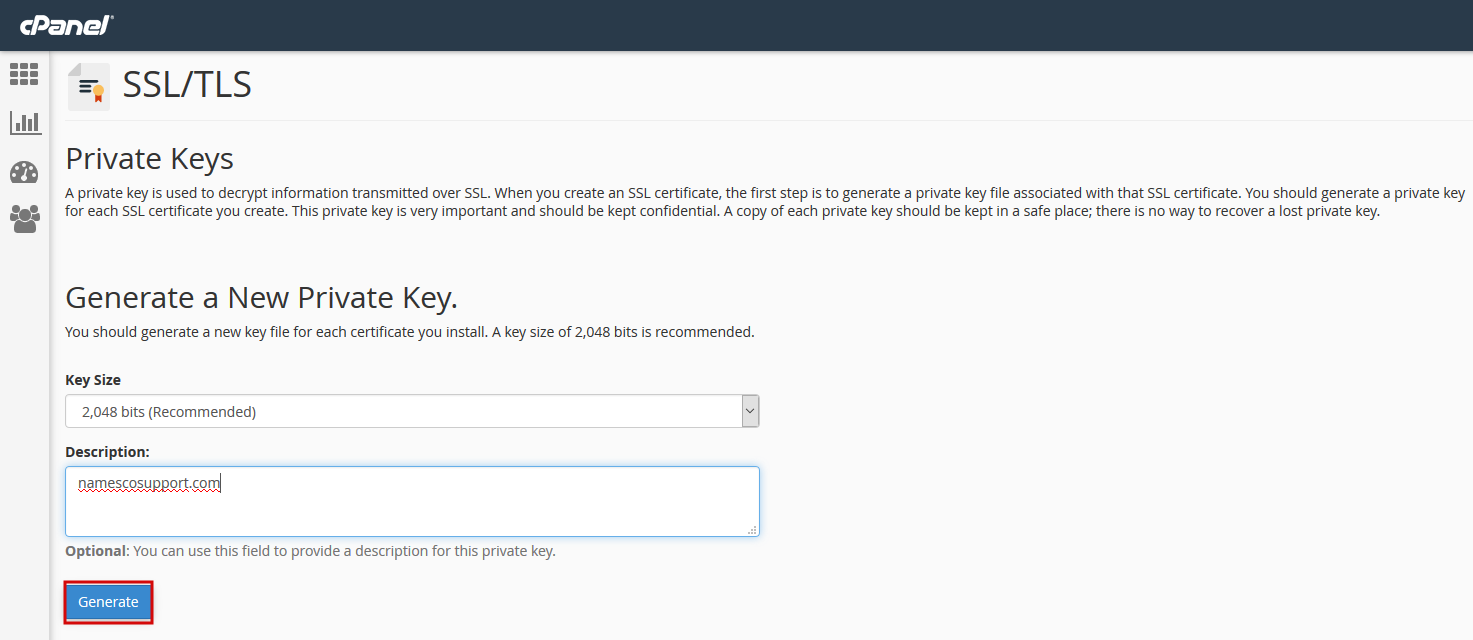Click the Generate a New Private Key heading
1473x640 pixels.
(261, 297)
